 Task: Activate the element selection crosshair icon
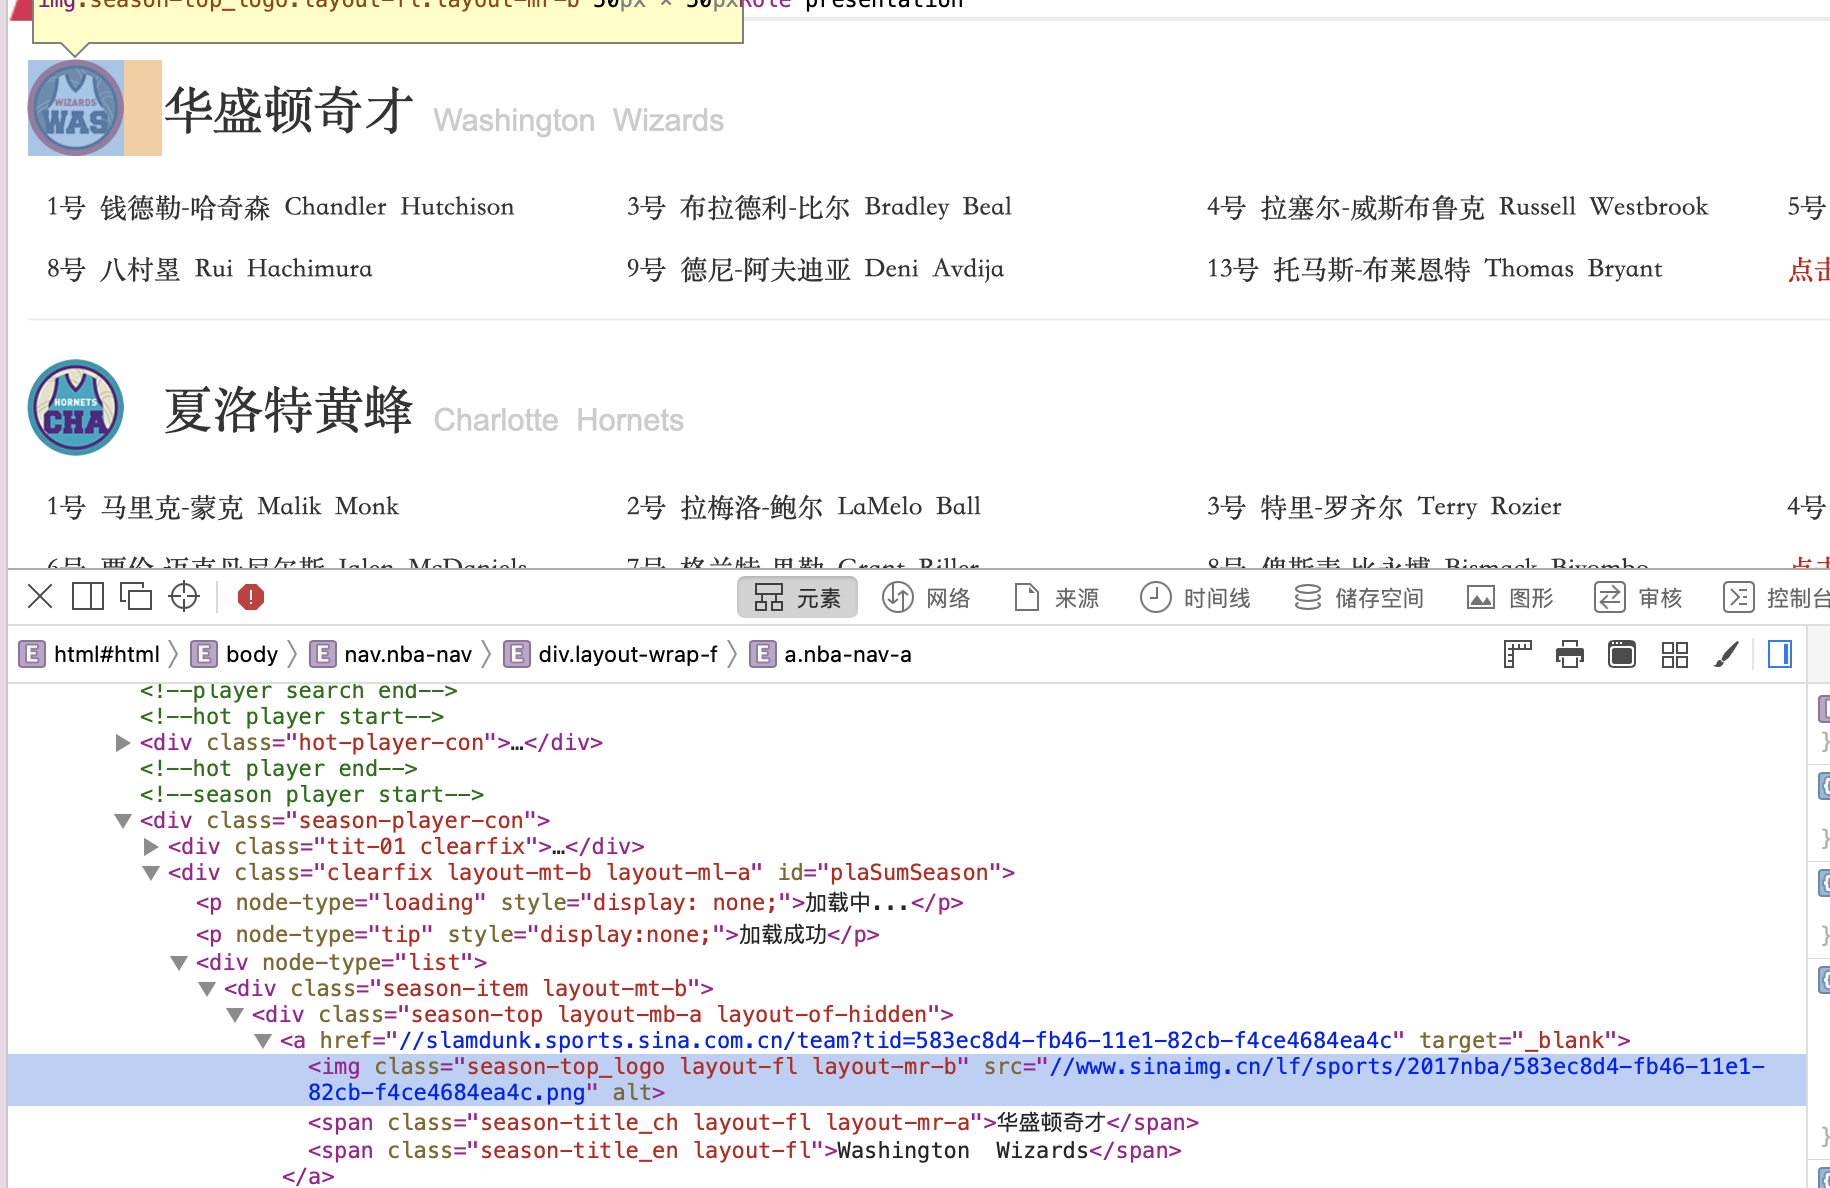[184, 597]
